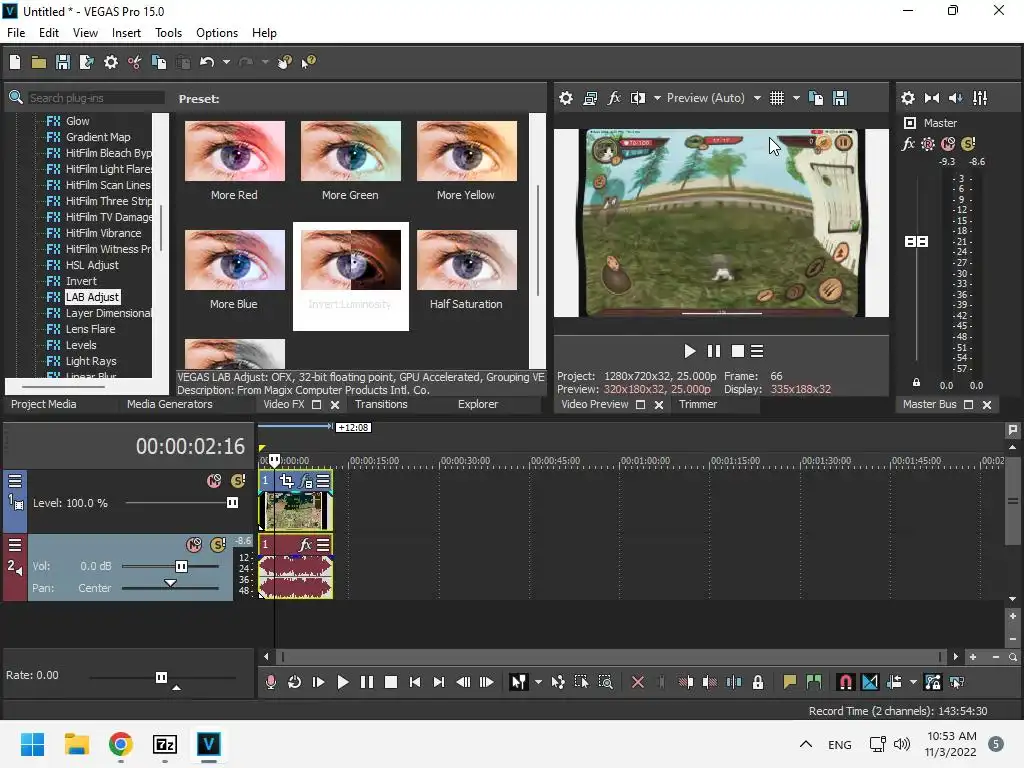Open Master Bus audio properties gear
1024x768 pixels.
tap(908, 98)
